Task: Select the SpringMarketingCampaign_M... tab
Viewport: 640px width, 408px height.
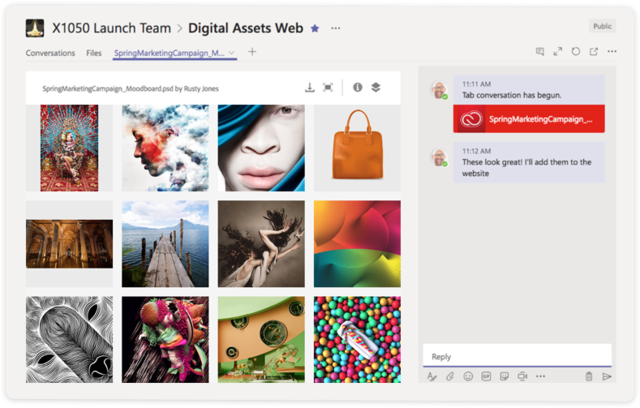Action: pos(169,53)
